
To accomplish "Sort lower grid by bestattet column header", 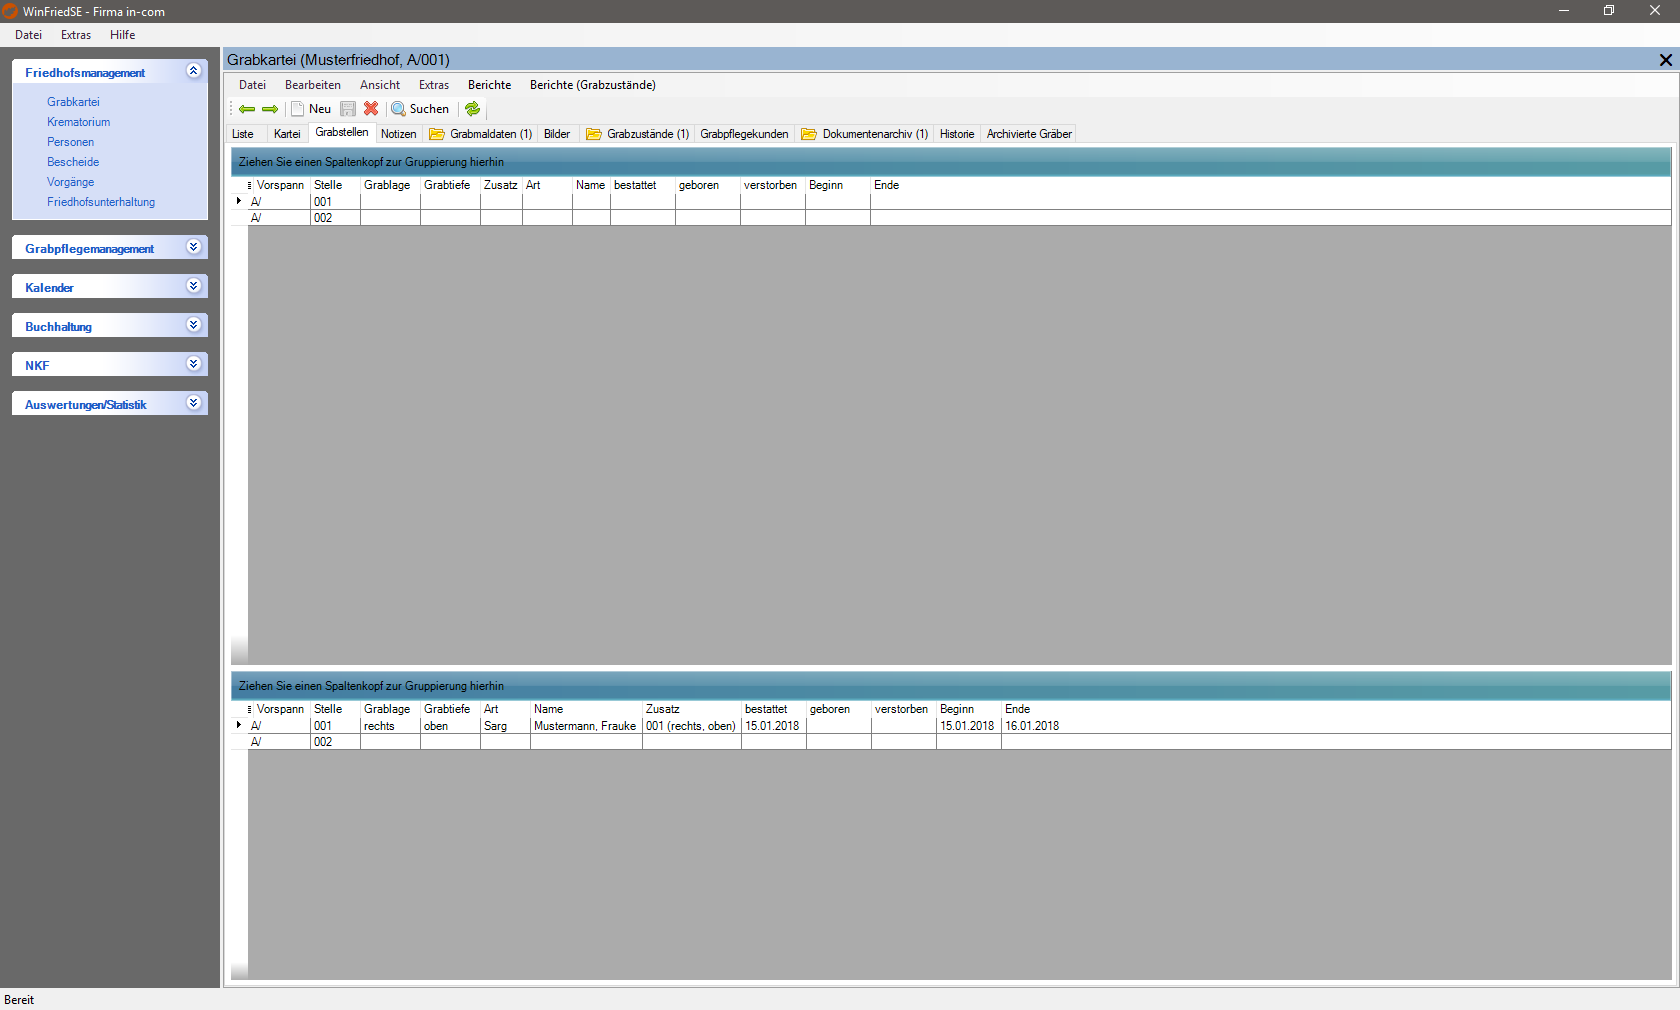I will (x=766, y=709).
